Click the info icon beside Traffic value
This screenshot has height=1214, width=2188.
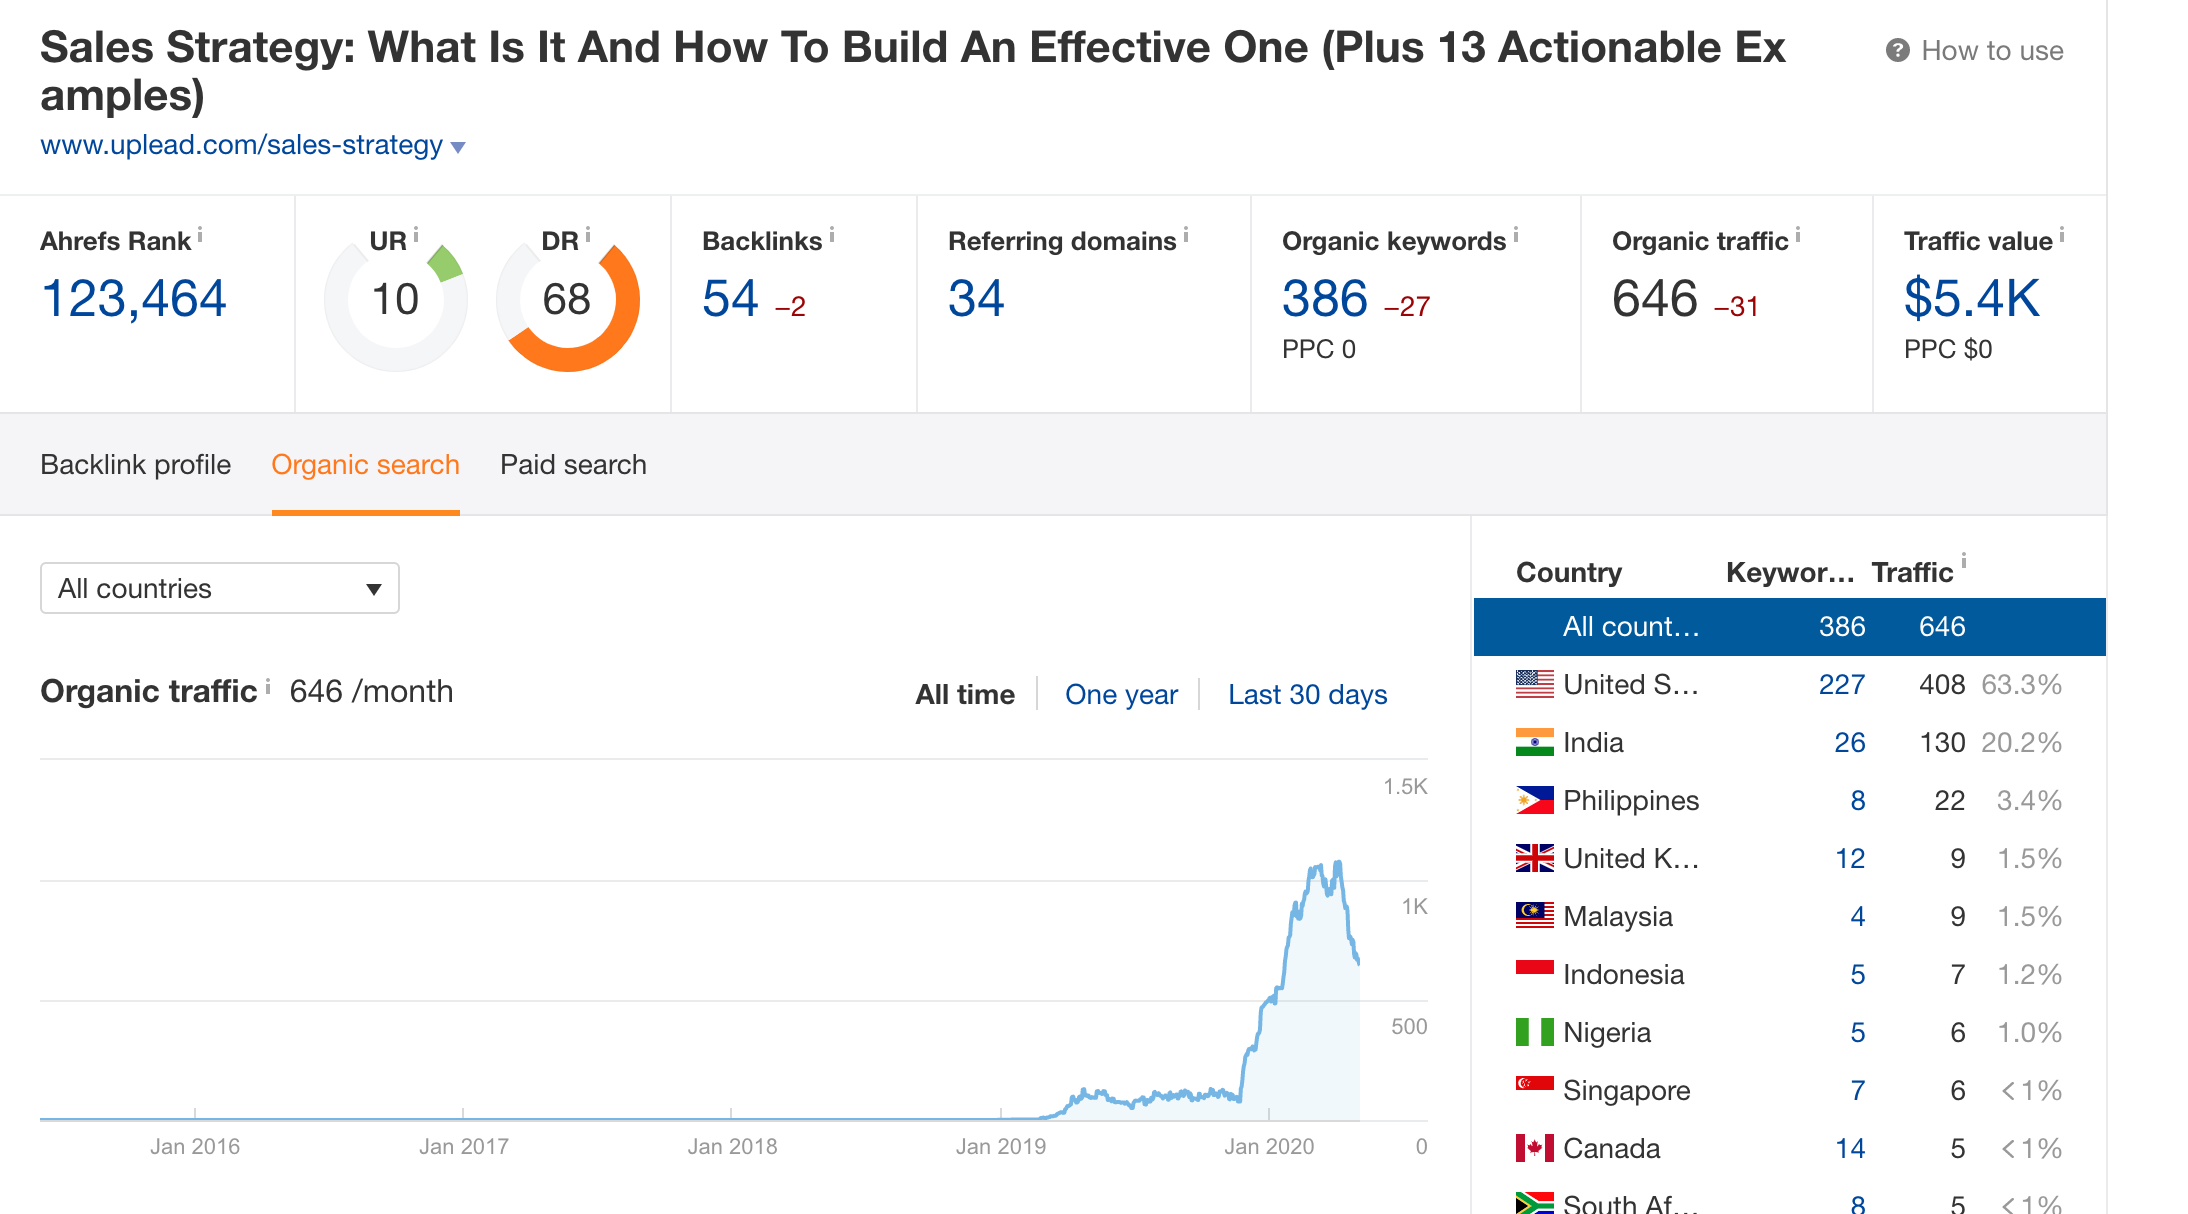[x=2062, y=235]
